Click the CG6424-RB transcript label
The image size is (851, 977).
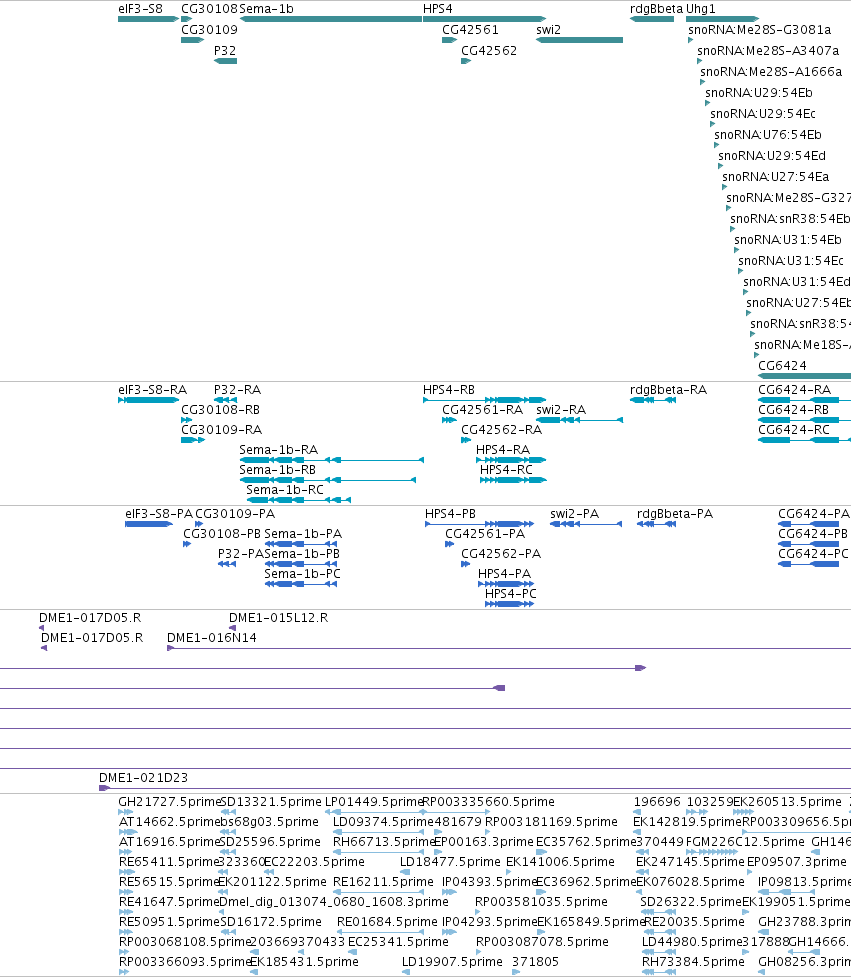pyautogui.click(x=794, y=409)
